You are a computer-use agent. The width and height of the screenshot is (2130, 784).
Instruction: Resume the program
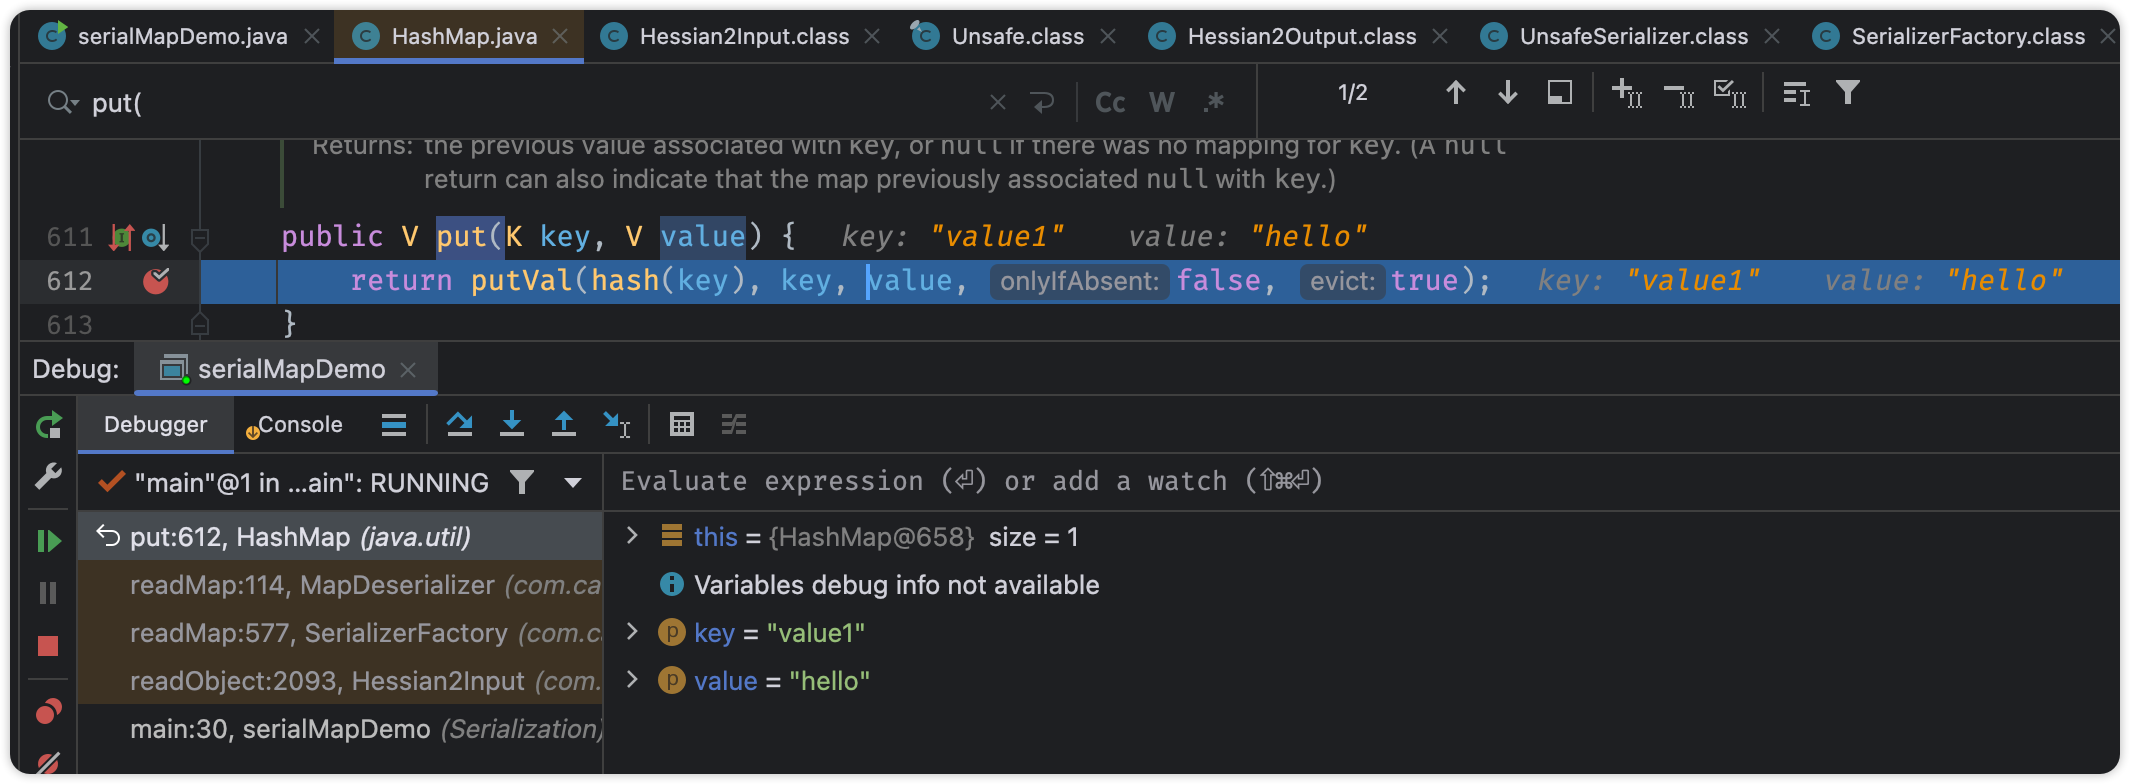point(48,541)
